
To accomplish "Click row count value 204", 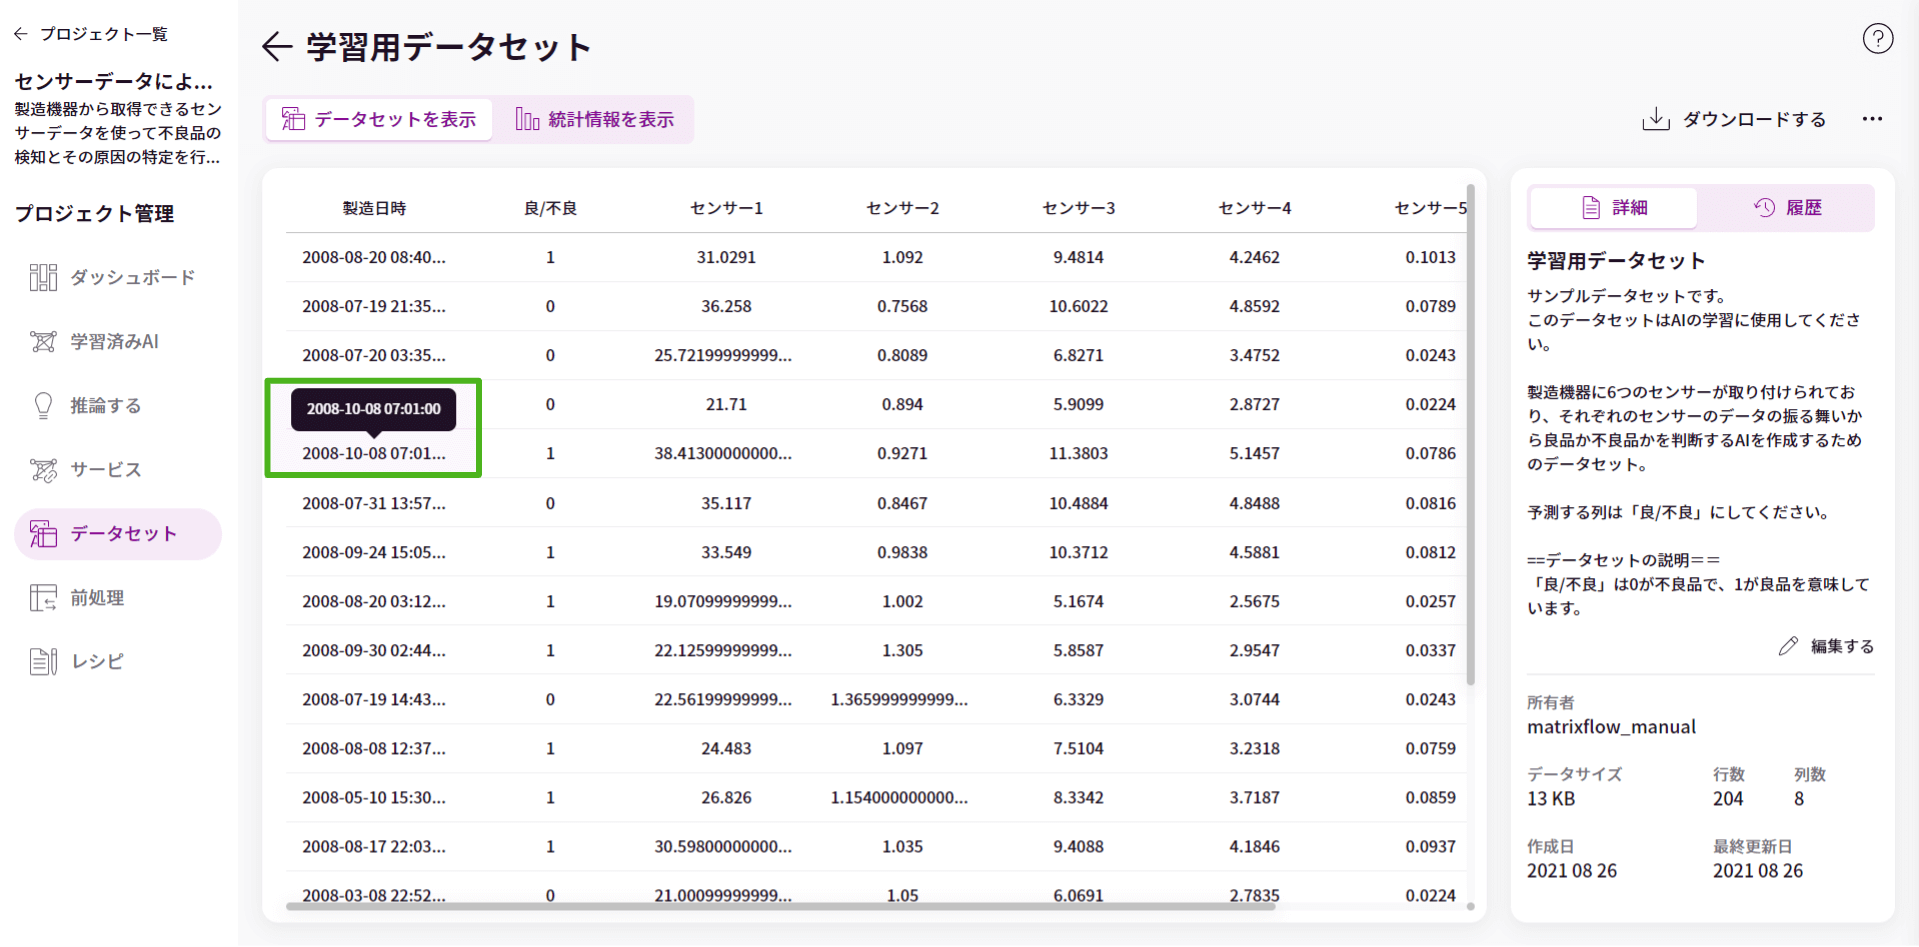I will 1728,799.
